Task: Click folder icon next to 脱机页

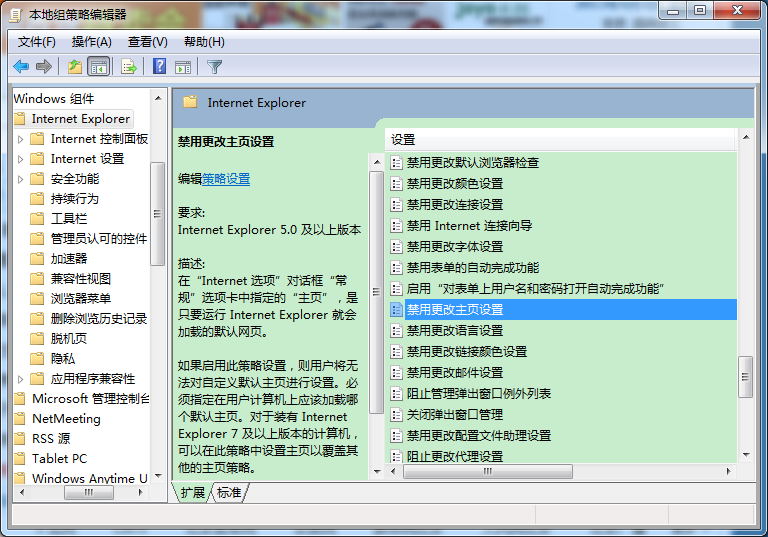Action: (37, 339)
